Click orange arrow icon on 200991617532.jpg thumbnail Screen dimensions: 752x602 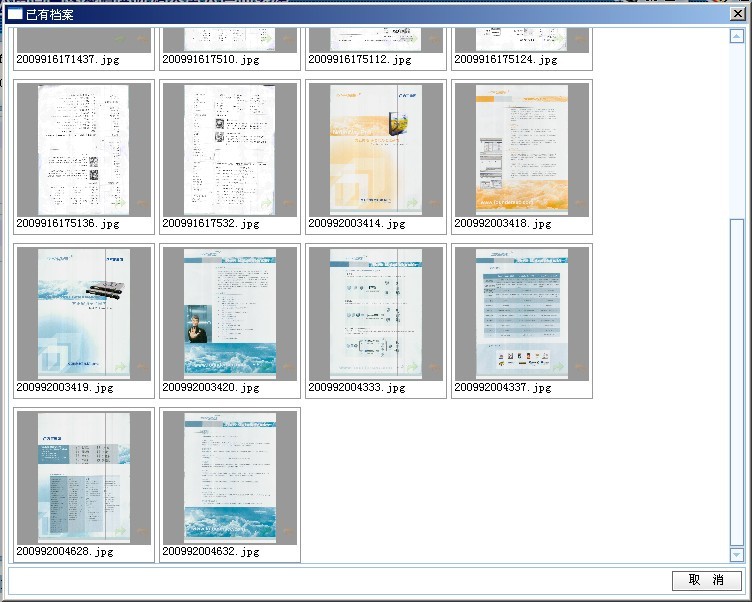pyautogui.click(x=289, y=203)
